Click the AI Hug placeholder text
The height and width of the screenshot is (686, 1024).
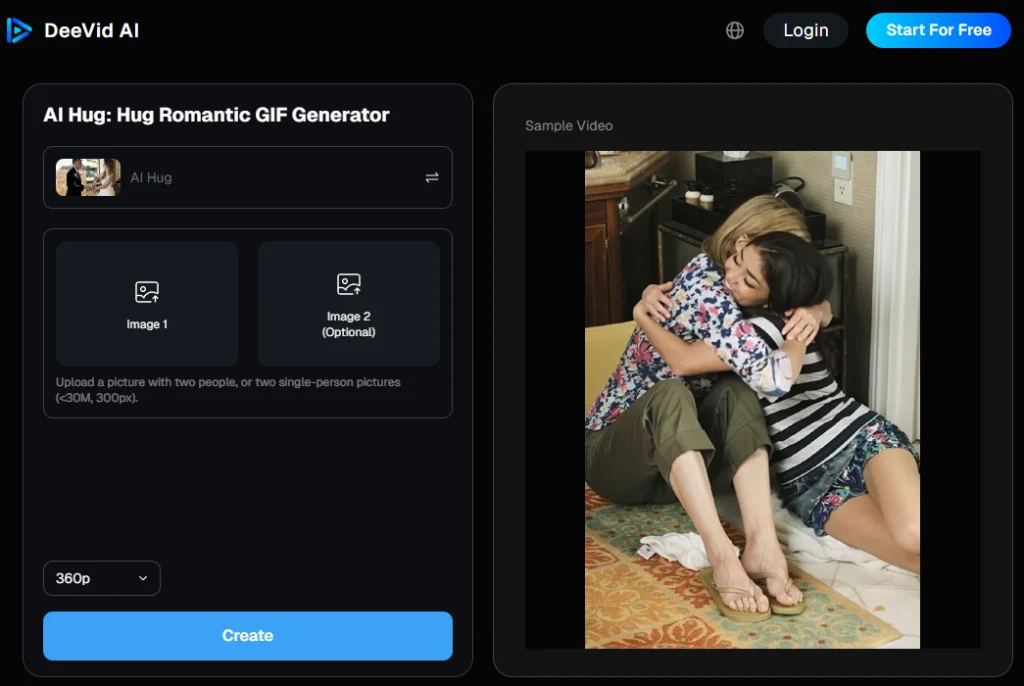point(151,178)
